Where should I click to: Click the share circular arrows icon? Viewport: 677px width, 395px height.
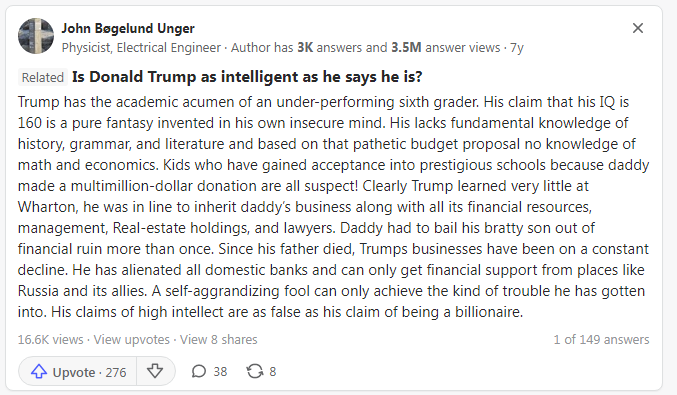(255, 371)
